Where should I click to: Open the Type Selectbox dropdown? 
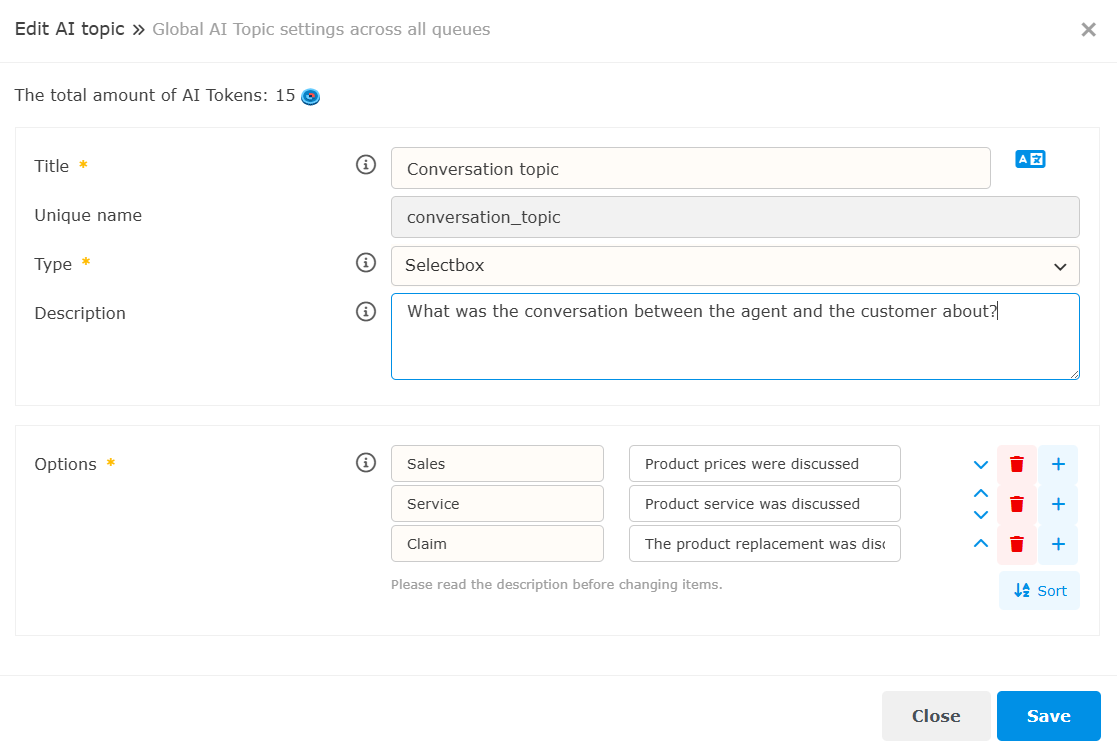735,266
